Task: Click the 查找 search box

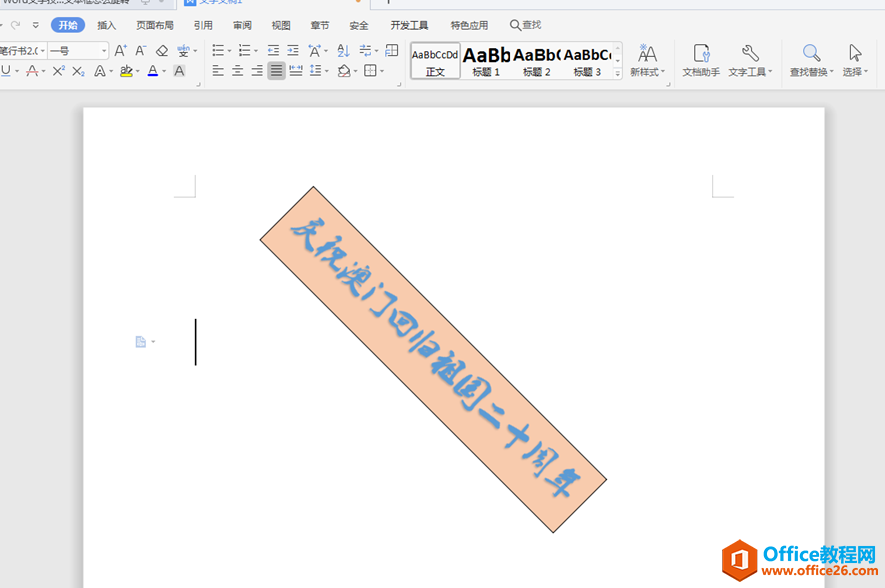Action: click(x=525, y=25)
